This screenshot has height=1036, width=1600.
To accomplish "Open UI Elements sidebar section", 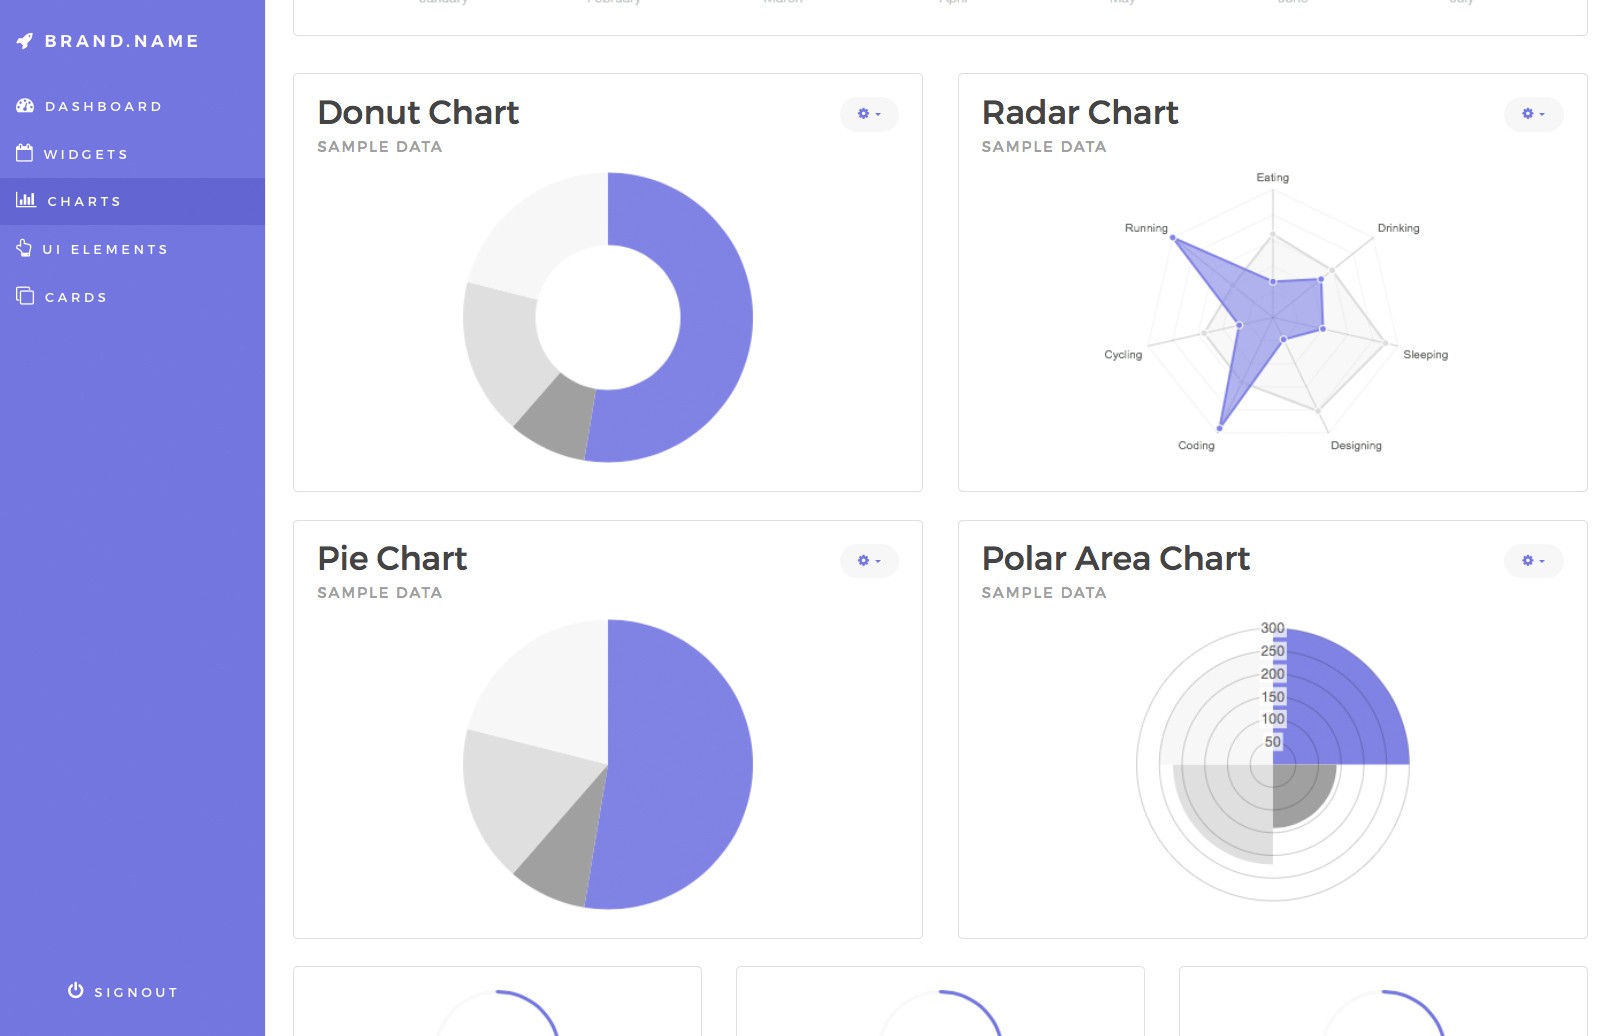I will tap(105, 250).
